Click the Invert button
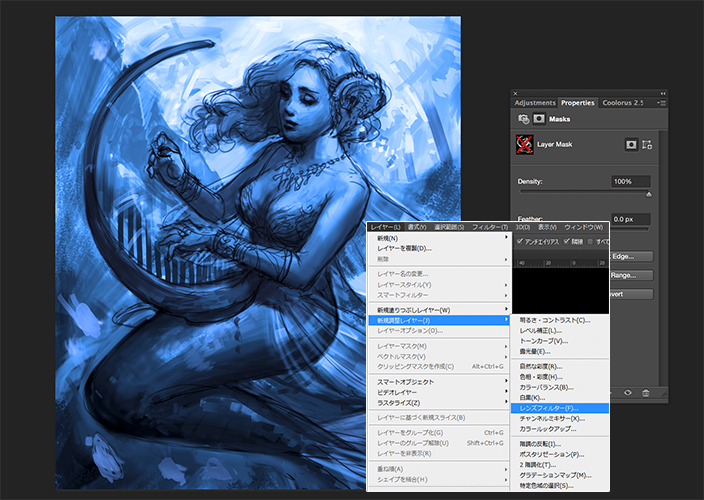This screenshot has height=500, width=704. 631,294
